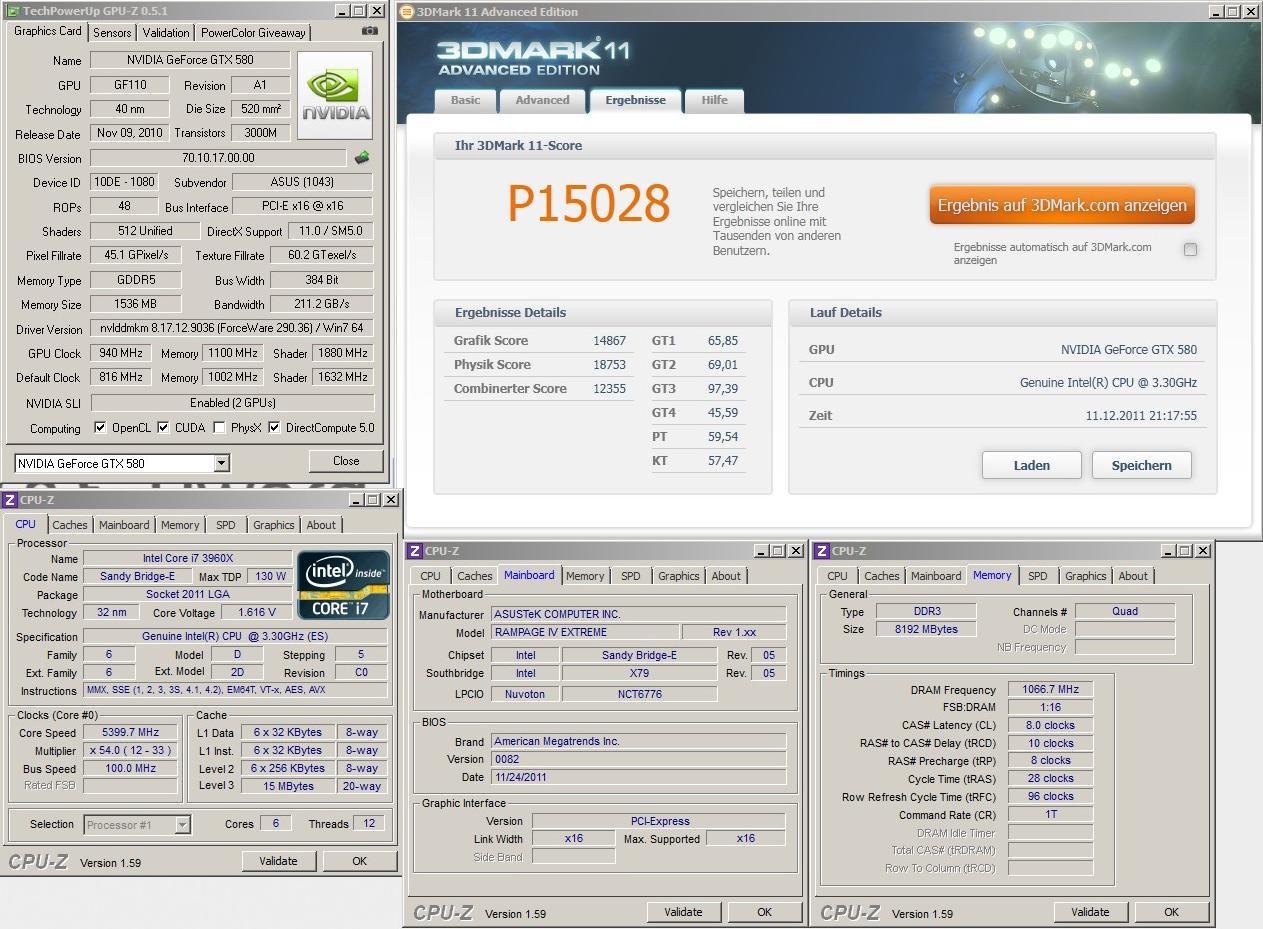Click OK in CPU-Z CPU window

click(359, 861)
